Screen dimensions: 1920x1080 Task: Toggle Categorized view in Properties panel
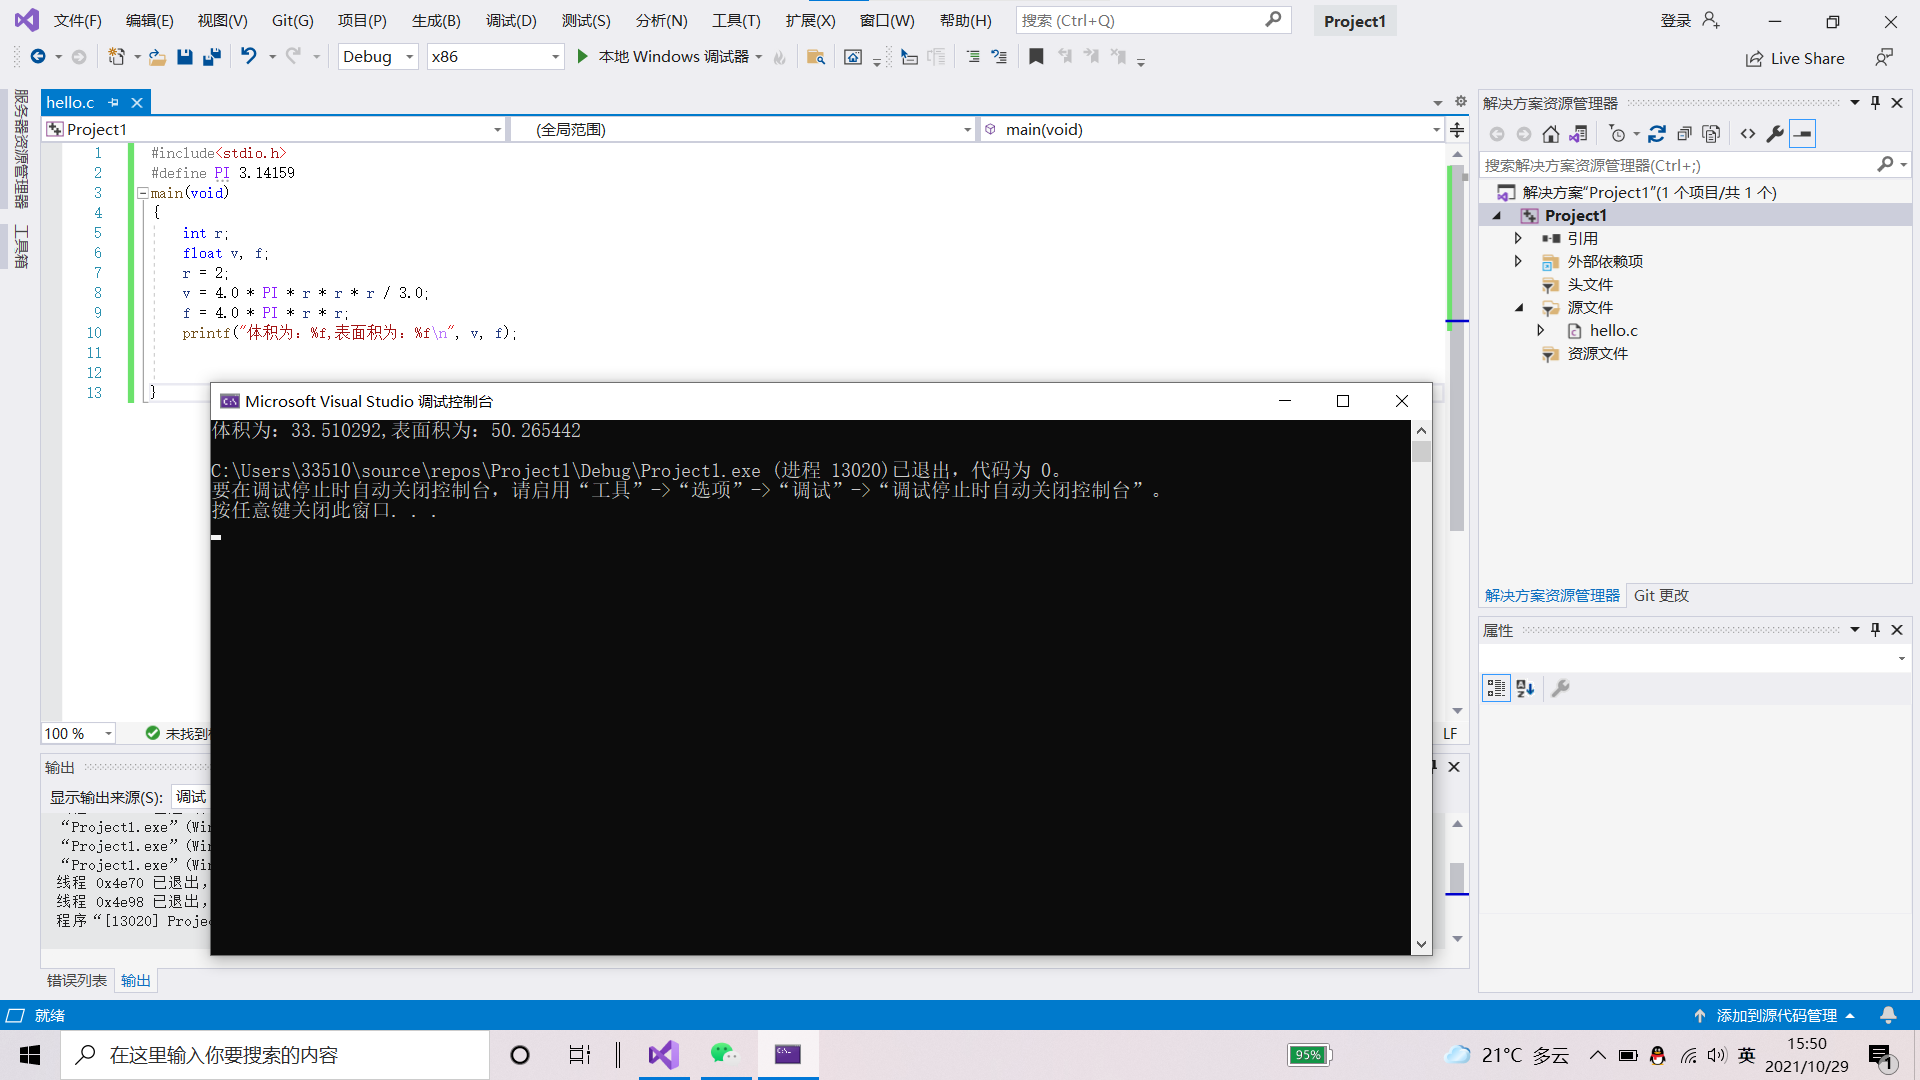point(1496,688)
